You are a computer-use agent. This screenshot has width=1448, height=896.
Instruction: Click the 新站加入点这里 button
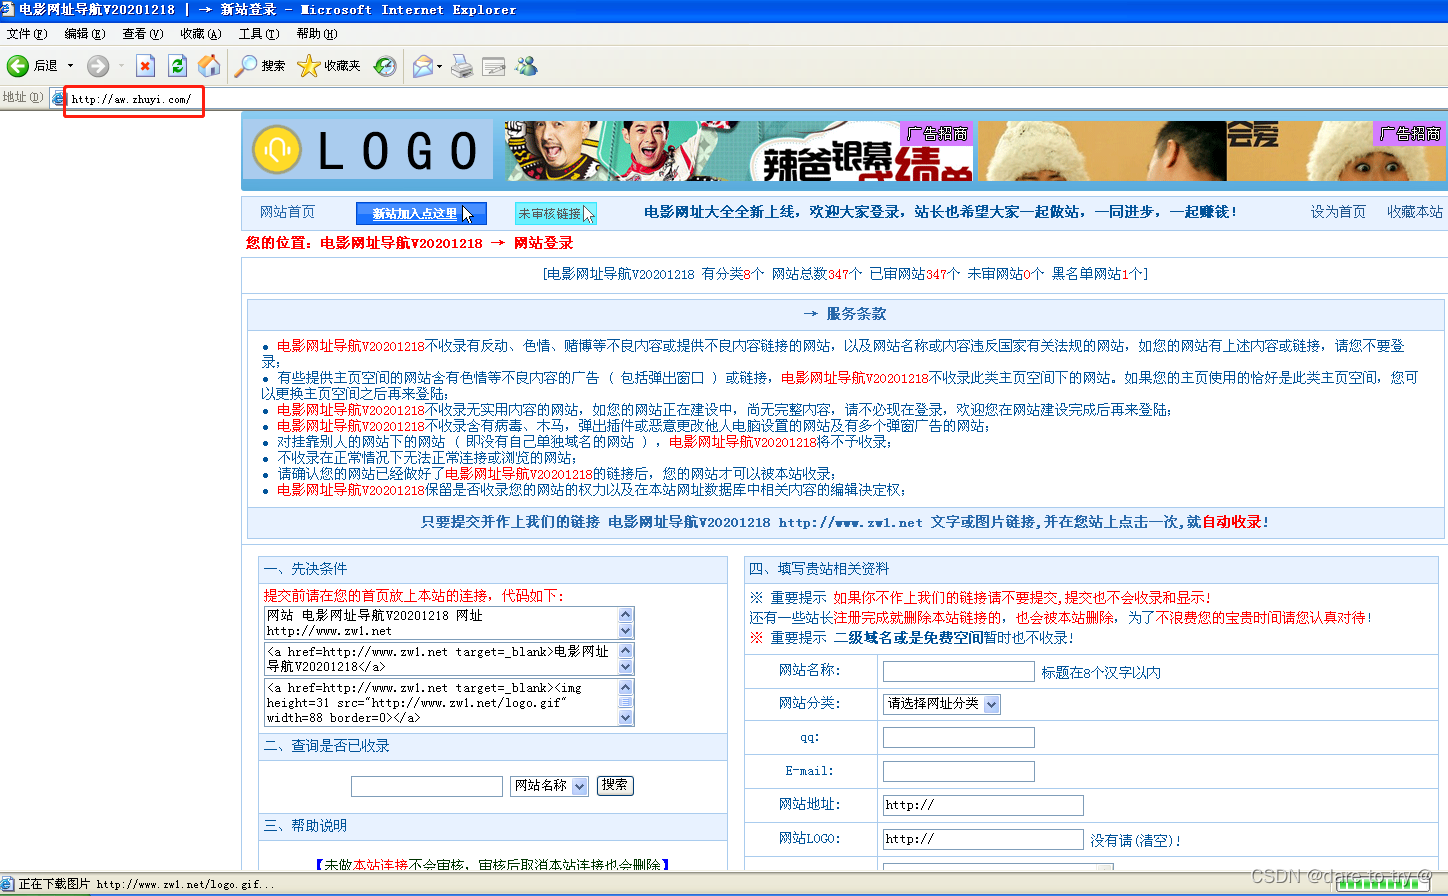point(421,214)
